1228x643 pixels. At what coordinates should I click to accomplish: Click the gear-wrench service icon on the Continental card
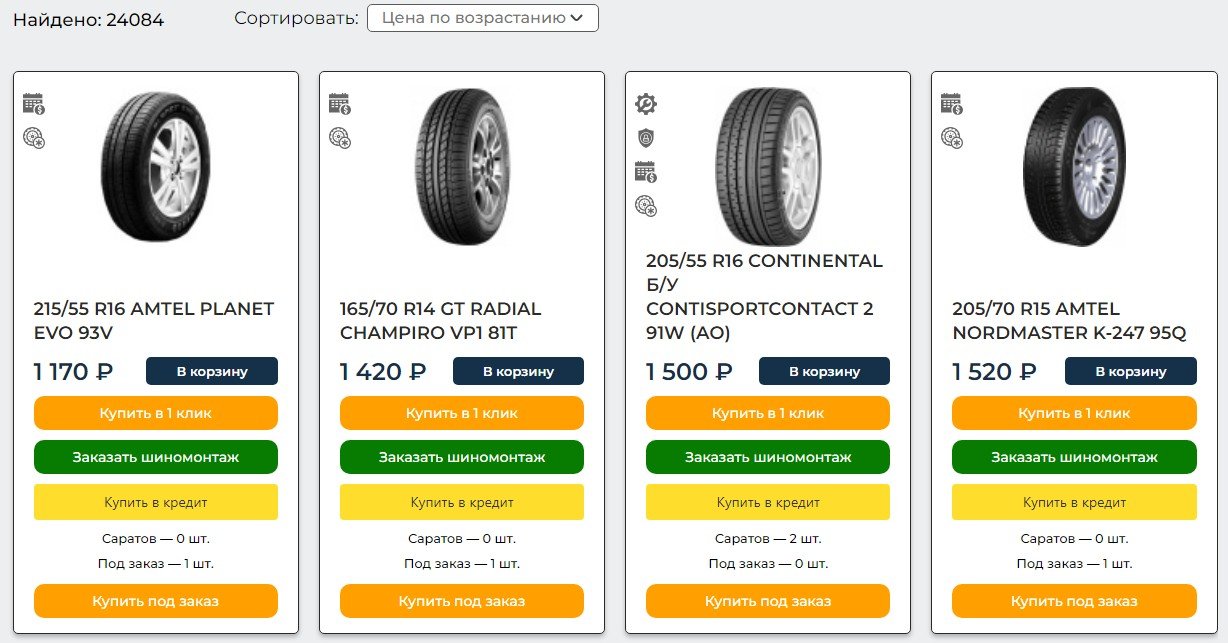click(646, 104)
